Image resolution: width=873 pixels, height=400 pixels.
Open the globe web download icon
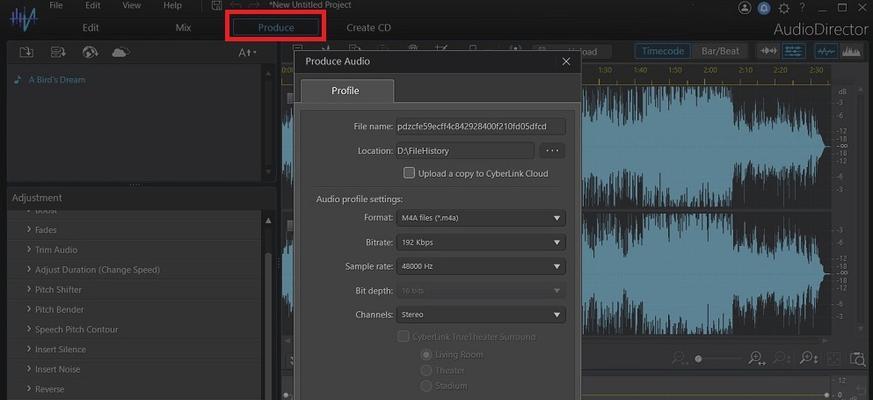point(90,52)
